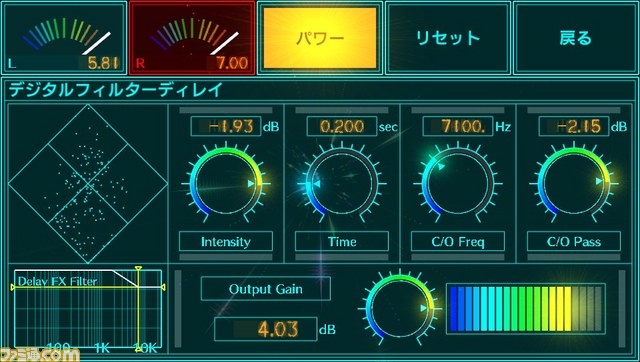Click the Output Gain label
640x362 pixels.
[x=266, y=289]
